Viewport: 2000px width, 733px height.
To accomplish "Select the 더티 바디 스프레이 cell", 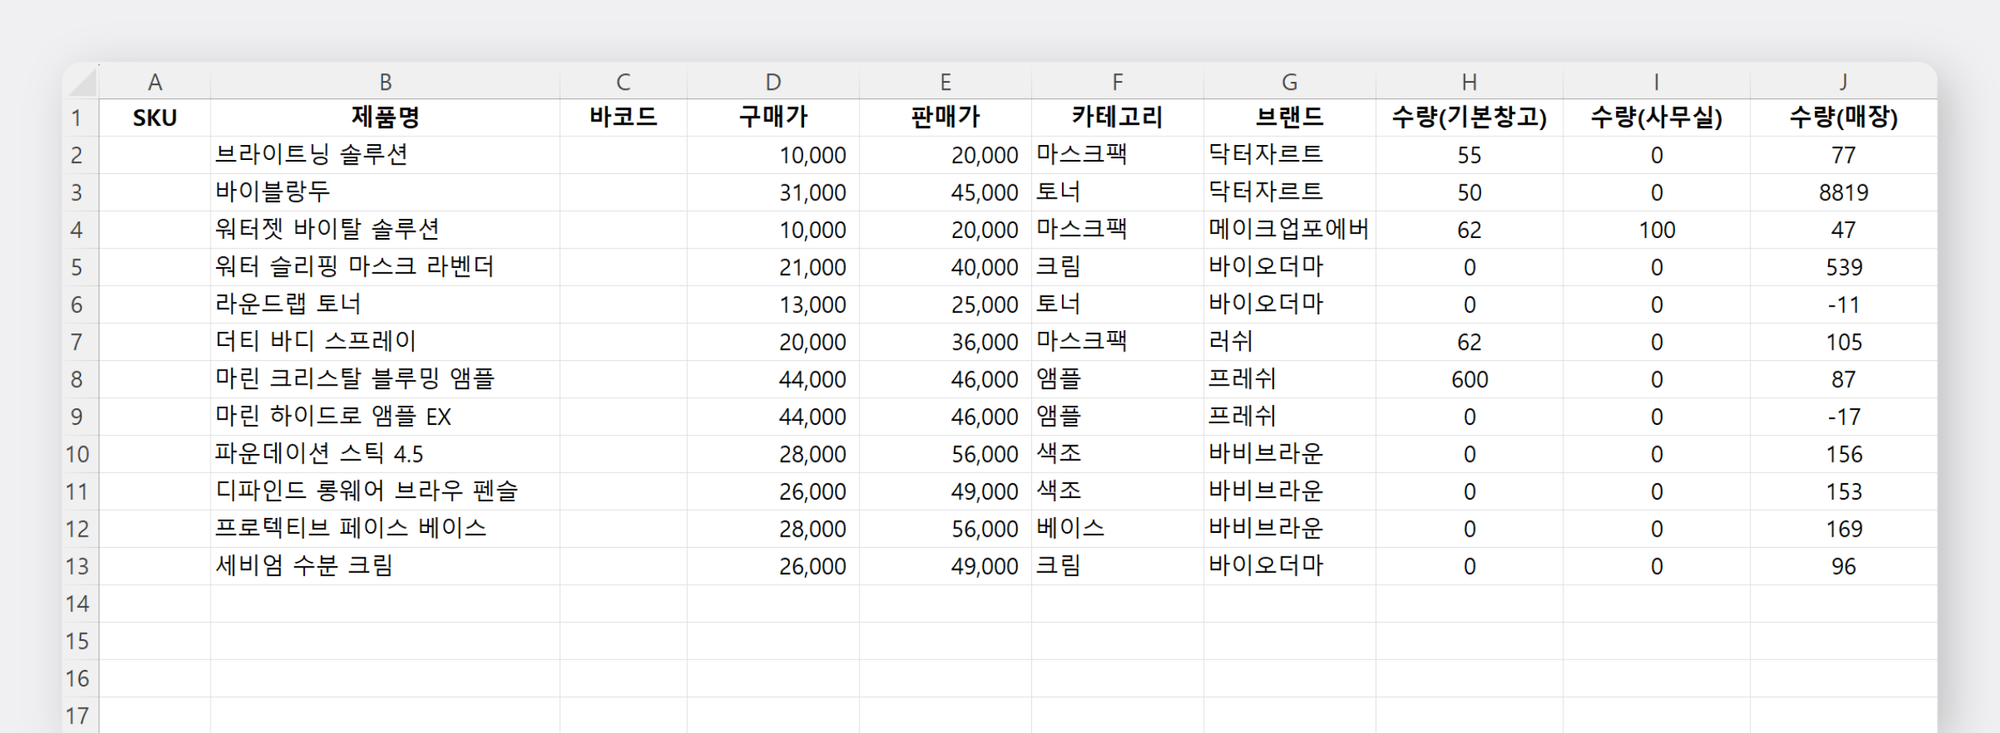I will coord(385,342).
